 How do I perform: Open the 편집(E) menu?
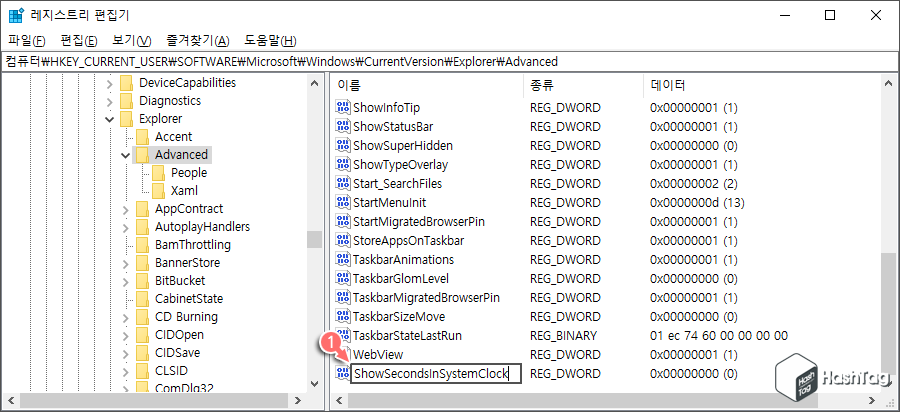pyautogui.click(x=79, y=41)
